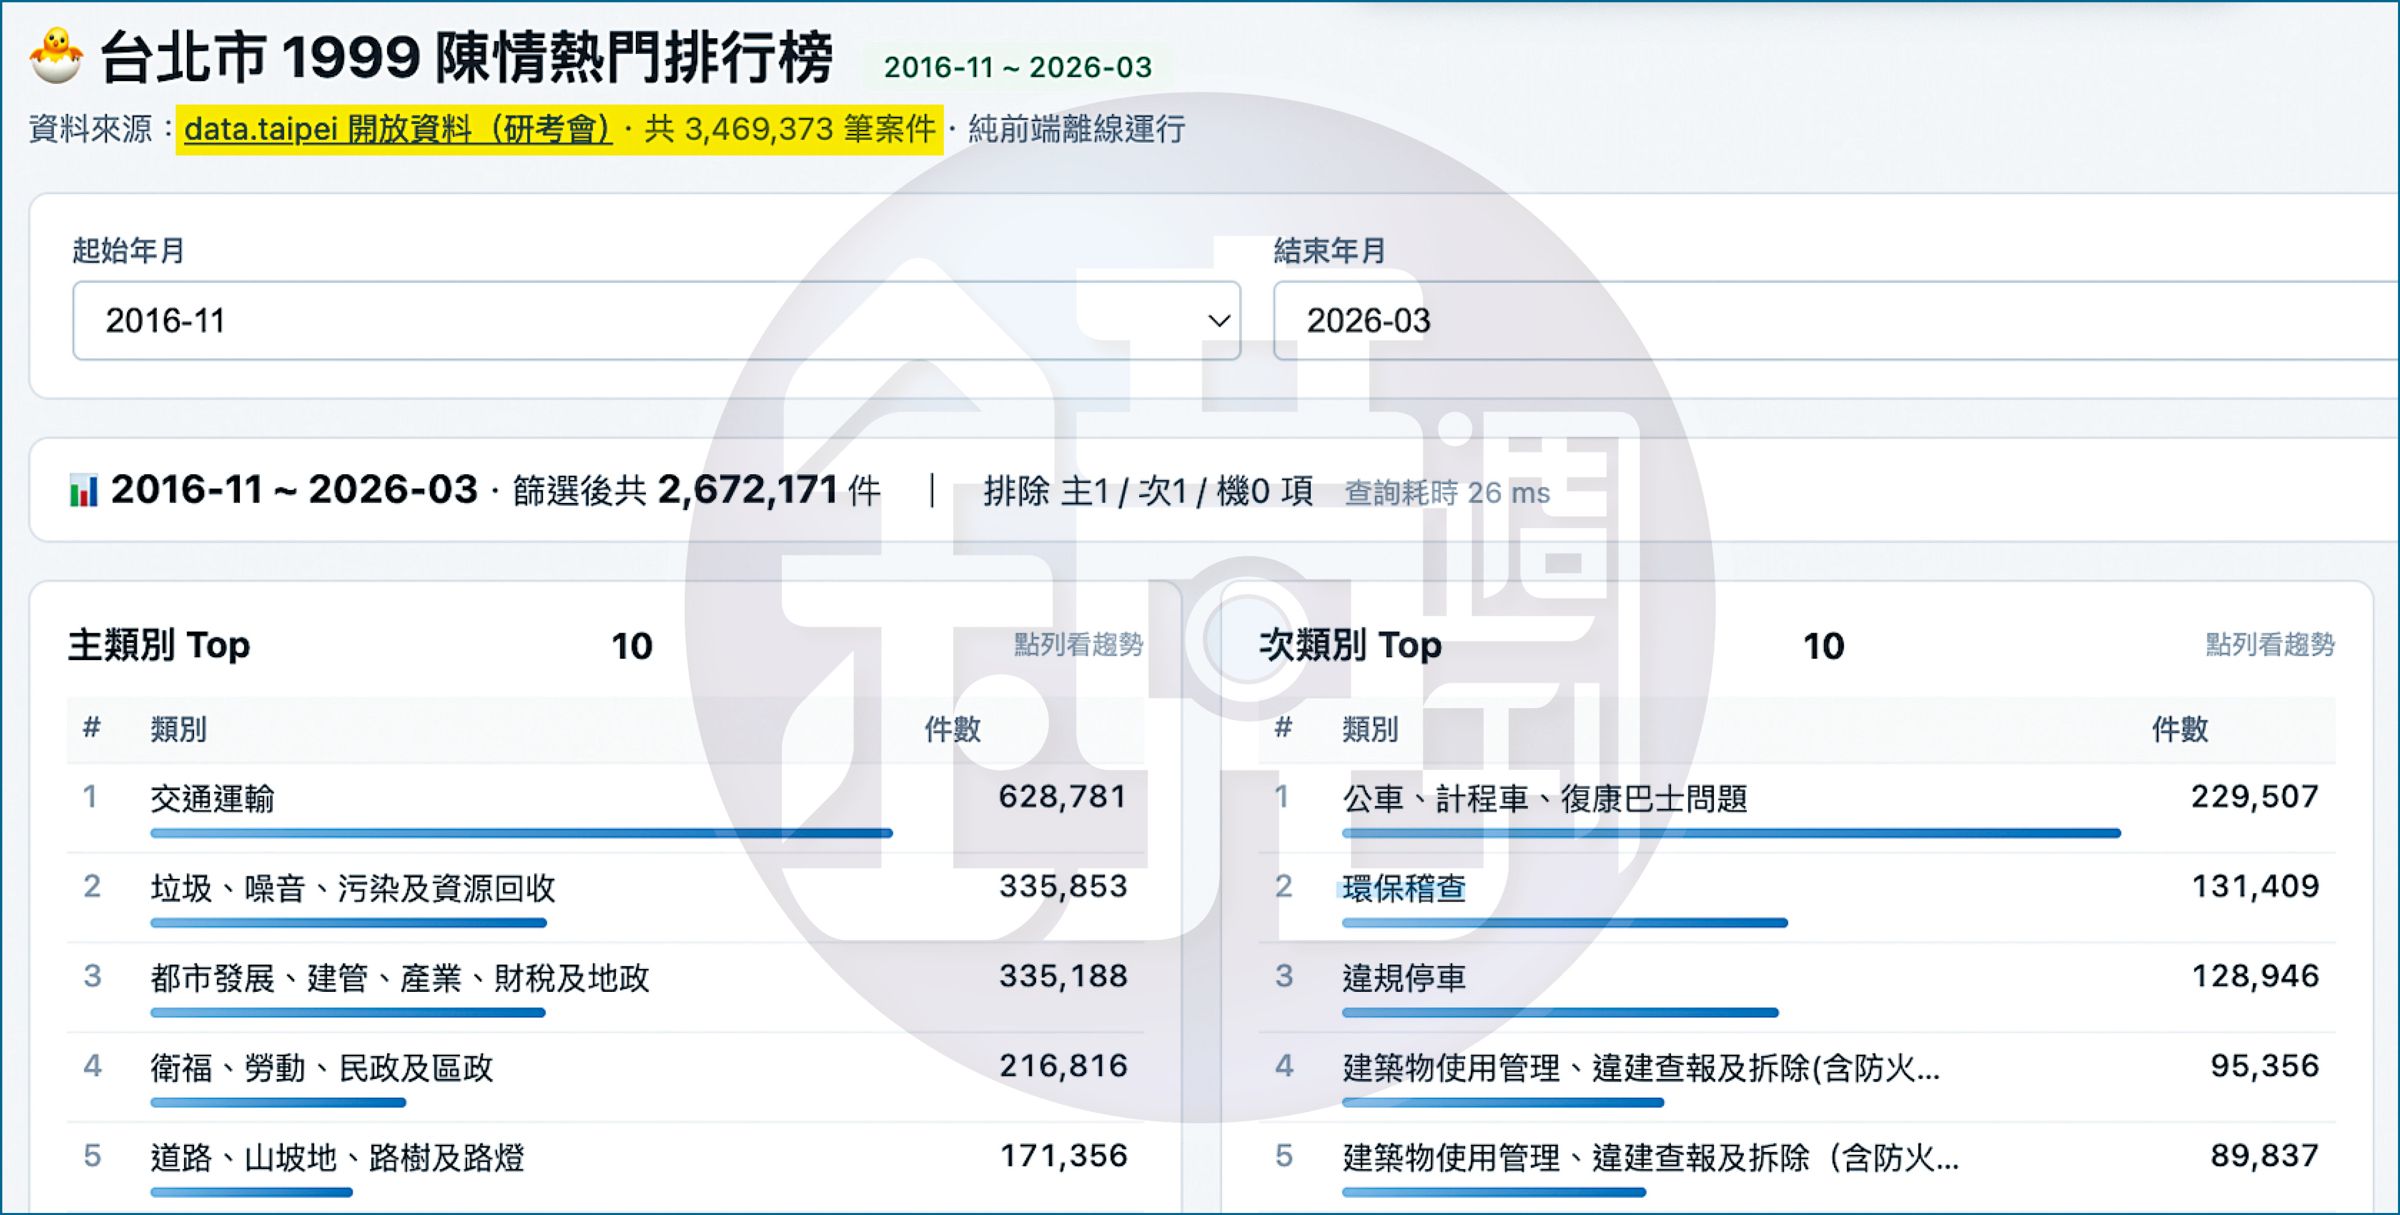This screenshot has height=1215, width=2400.
Task: Click the 類別 header in 主類別 table
Action: (179, 729)
